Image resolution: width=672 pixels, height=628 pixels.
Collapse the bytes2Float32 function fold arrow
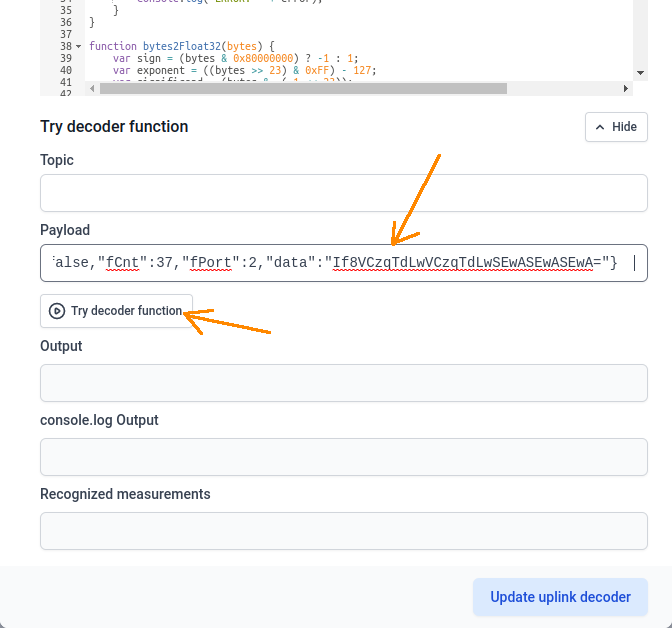(x=79, y=47)
